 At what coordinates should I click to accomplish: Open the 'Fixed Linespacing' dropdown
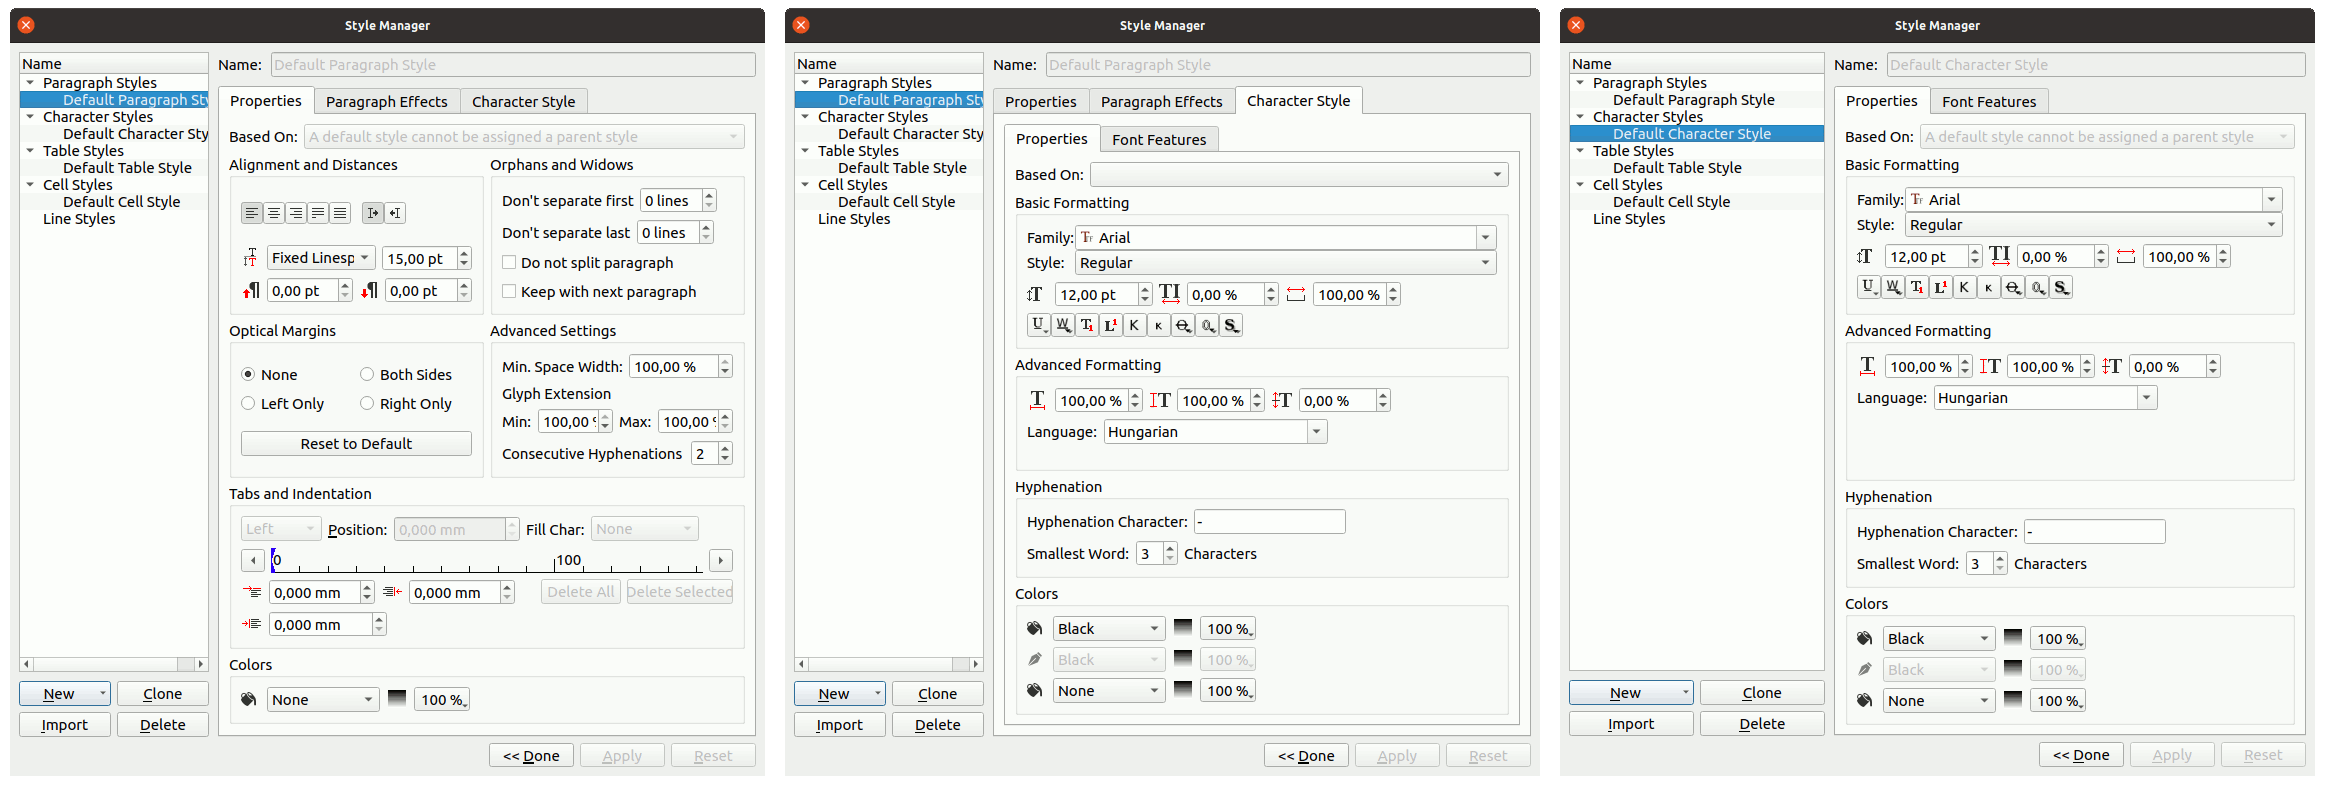tap(321, 258)
